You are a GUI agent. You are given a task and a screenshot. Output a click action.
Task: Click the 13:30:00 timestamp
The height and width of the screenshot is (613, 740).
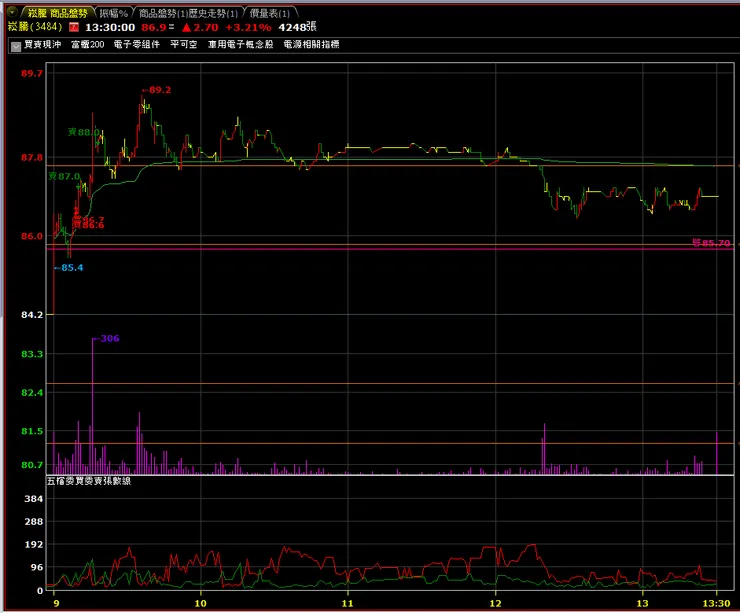pos(110,27)
